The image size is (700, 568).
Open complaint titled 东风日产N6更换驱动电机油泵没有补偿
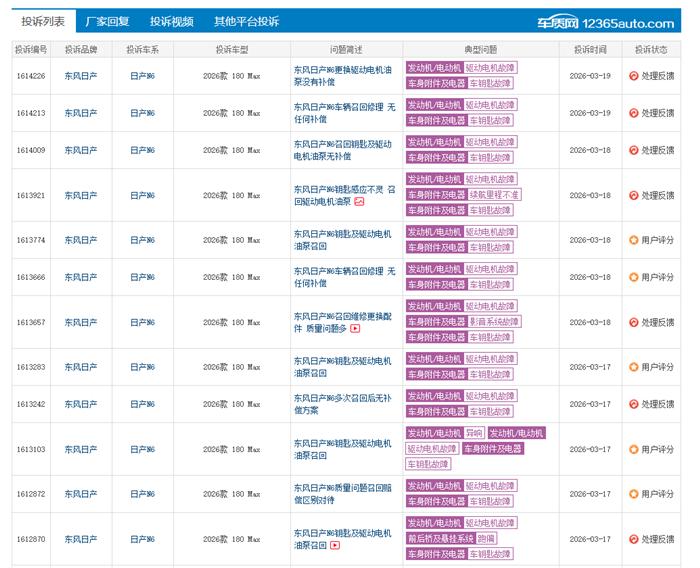pos(342,76)
